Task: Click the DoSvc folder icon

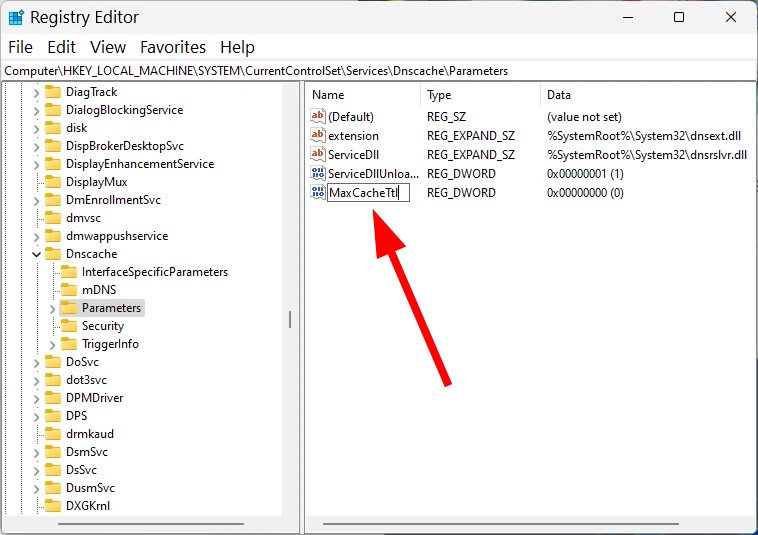Action: click(x=53, y=362)
